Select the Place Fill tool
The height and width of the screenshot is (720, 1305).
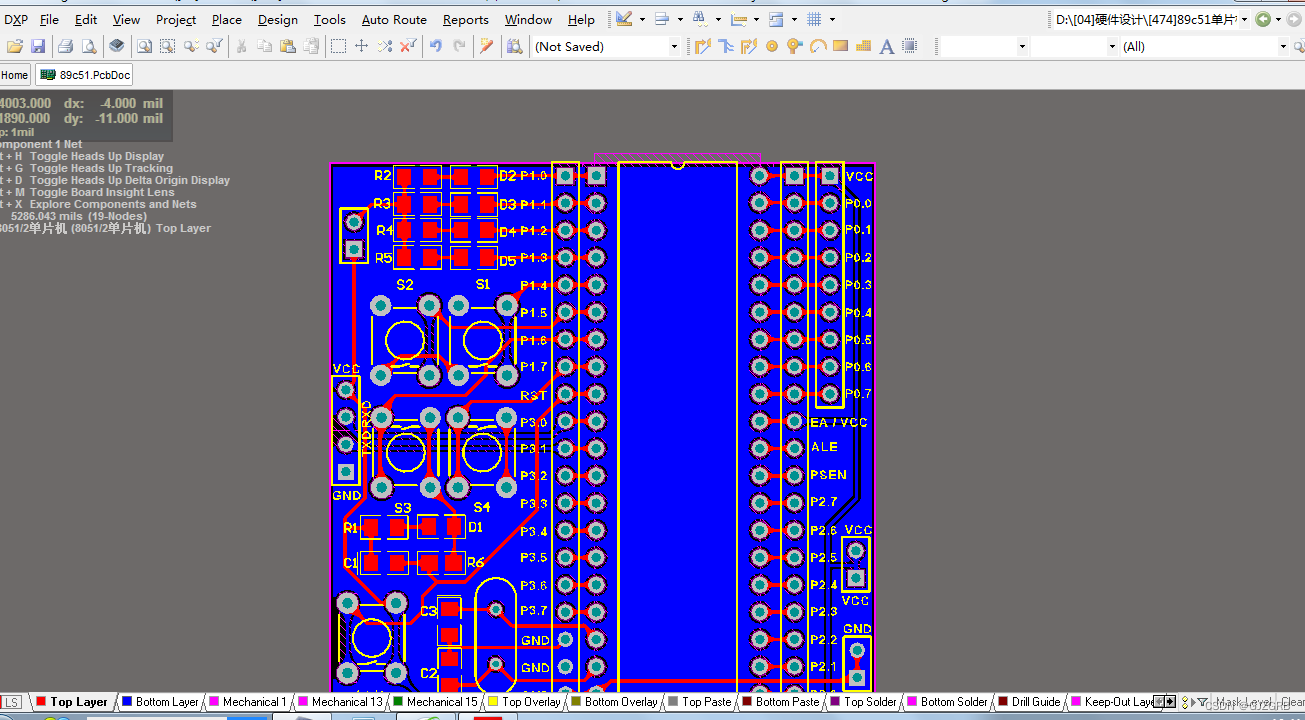click(840, 46)
